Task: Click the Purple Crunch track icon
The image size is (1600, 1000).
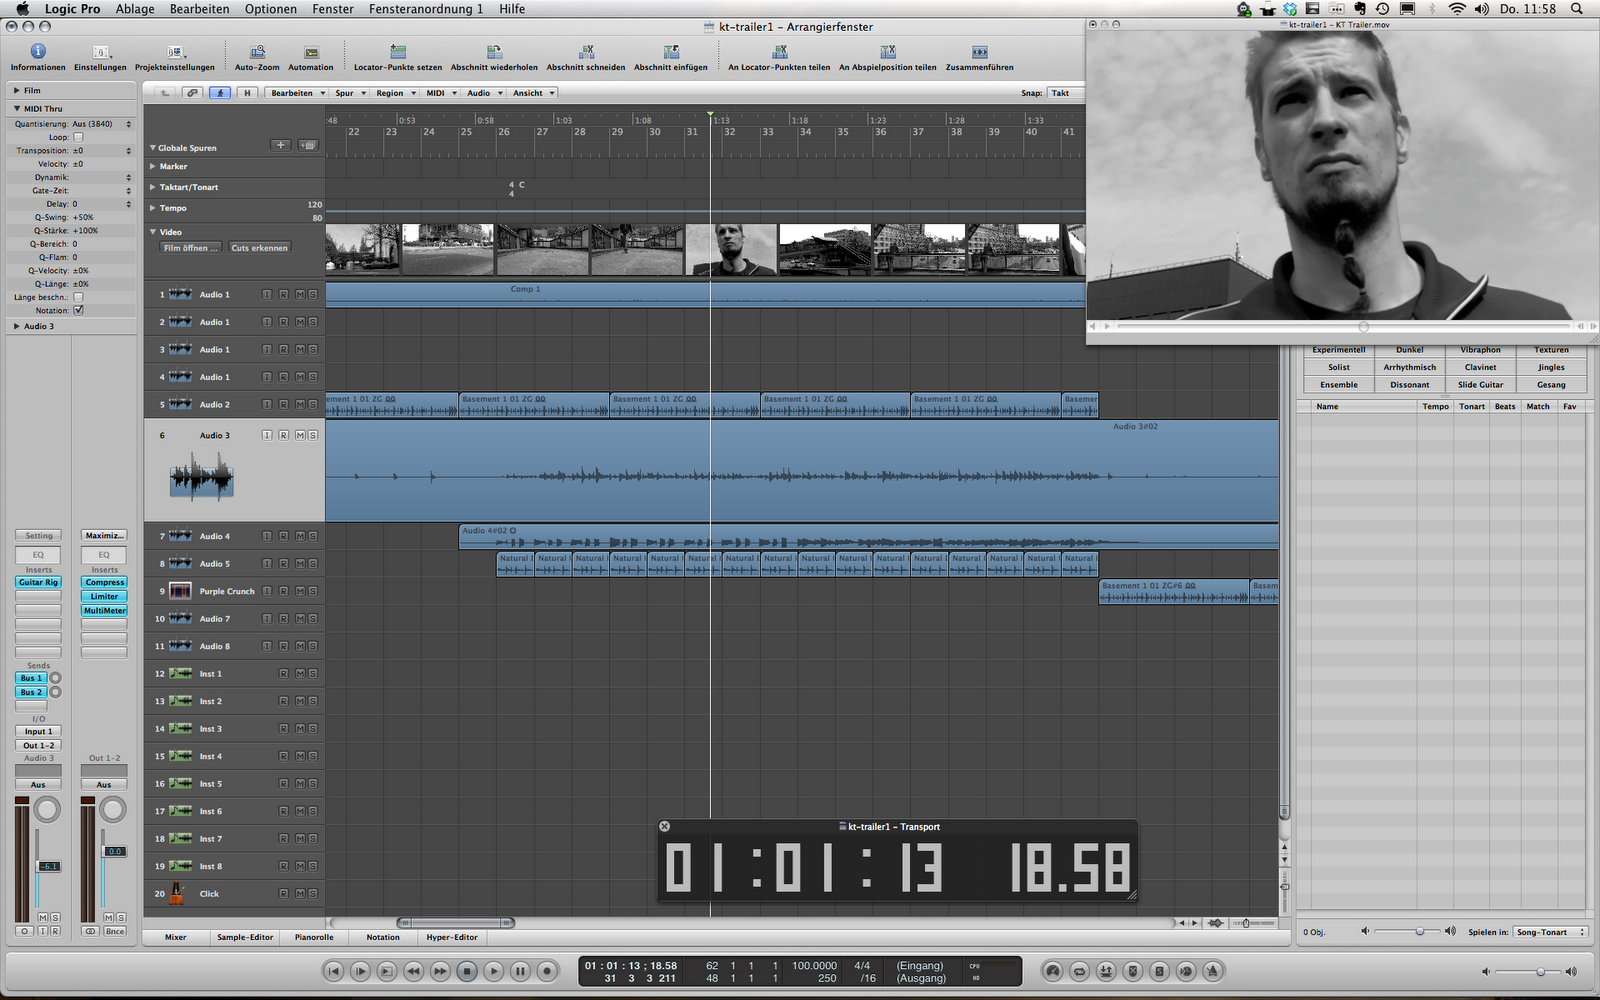Action: tap(180, 591)
